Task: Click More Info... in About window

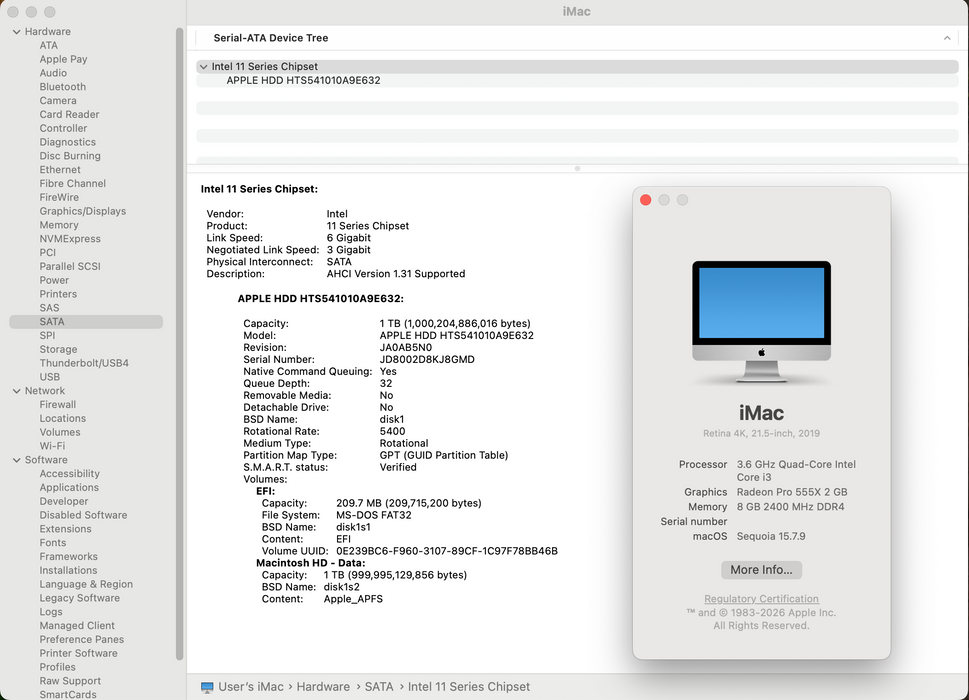Action: pyautogui.click(x=761, y=570)
